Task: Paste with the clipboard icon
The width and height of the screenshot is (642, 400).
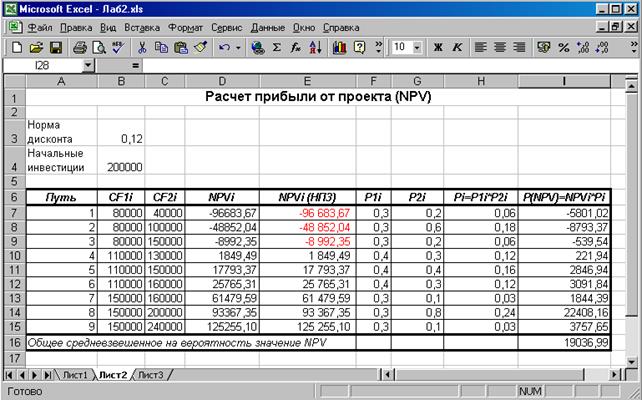Action: pyautogui.click(x=181, y=47)
